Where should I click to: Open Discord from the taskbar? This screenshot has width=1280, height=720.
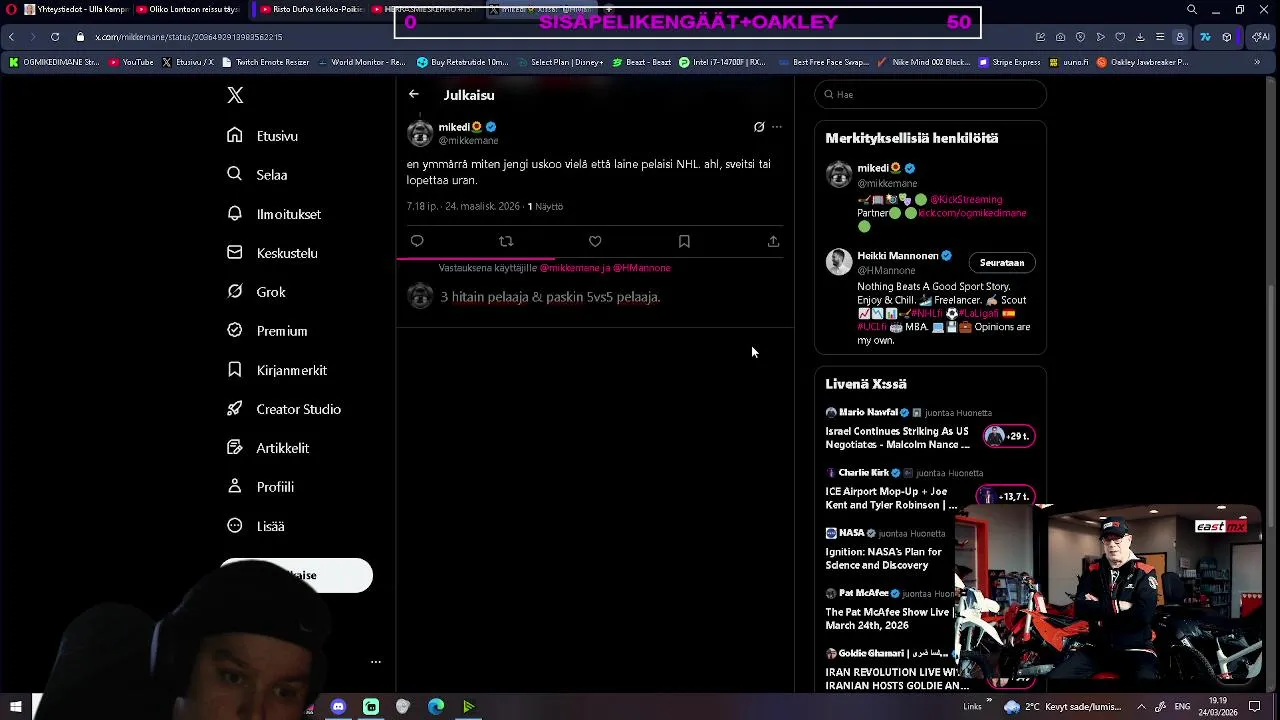click(338, 707)
